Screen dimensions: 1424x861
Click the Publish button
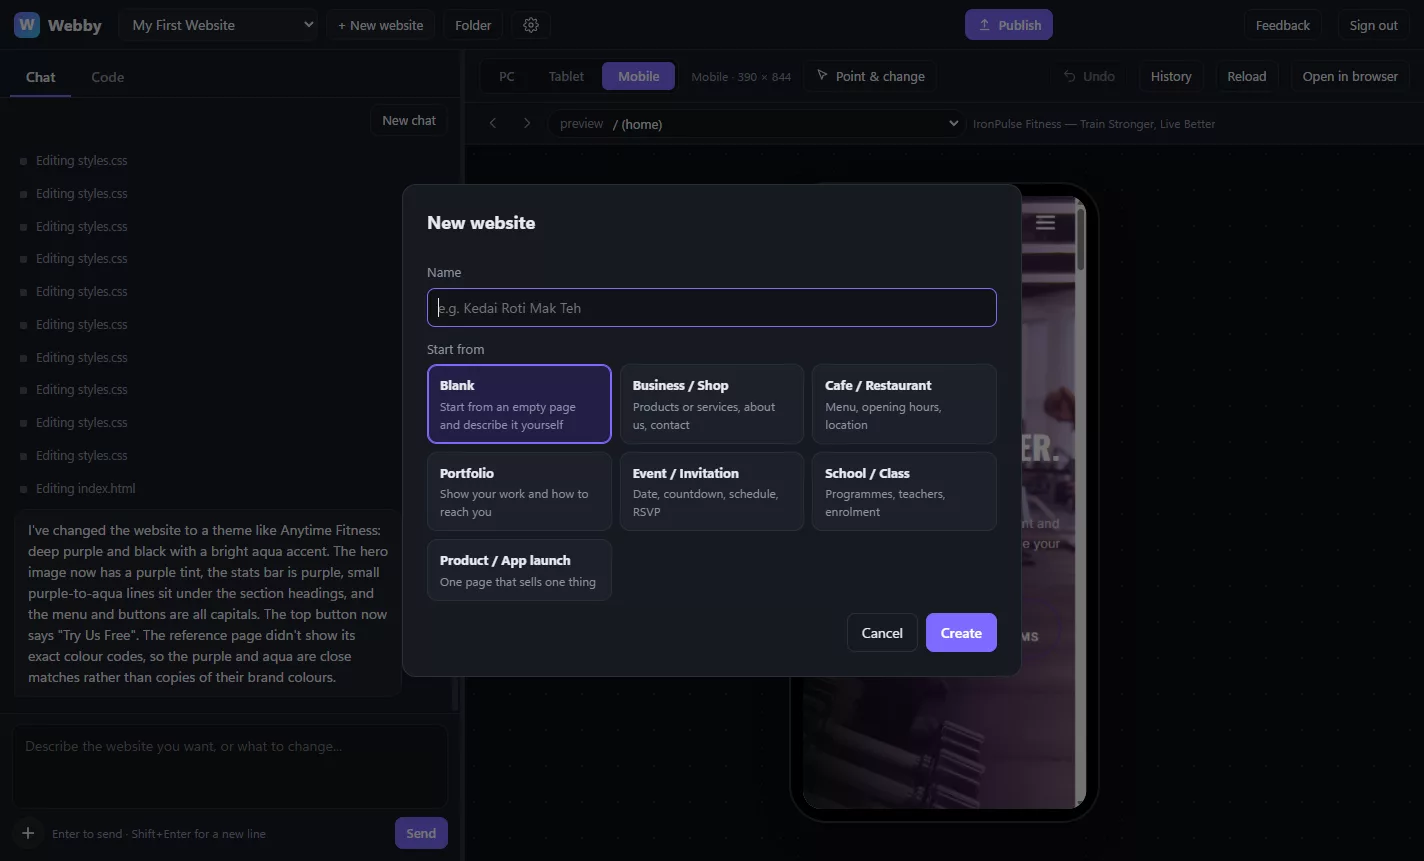tap(1009, 25)
